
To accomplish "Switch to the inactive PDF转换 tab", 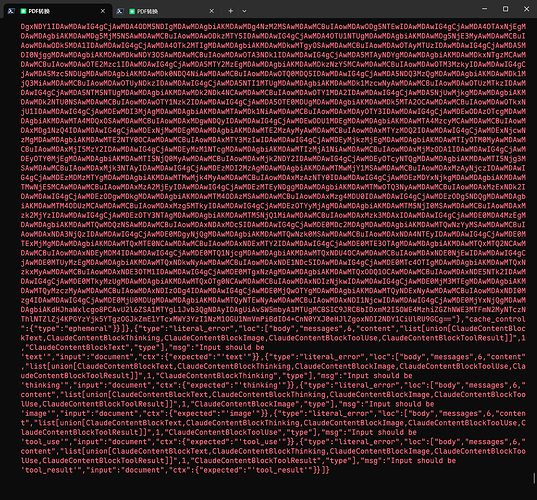I will tap(165, 11).
